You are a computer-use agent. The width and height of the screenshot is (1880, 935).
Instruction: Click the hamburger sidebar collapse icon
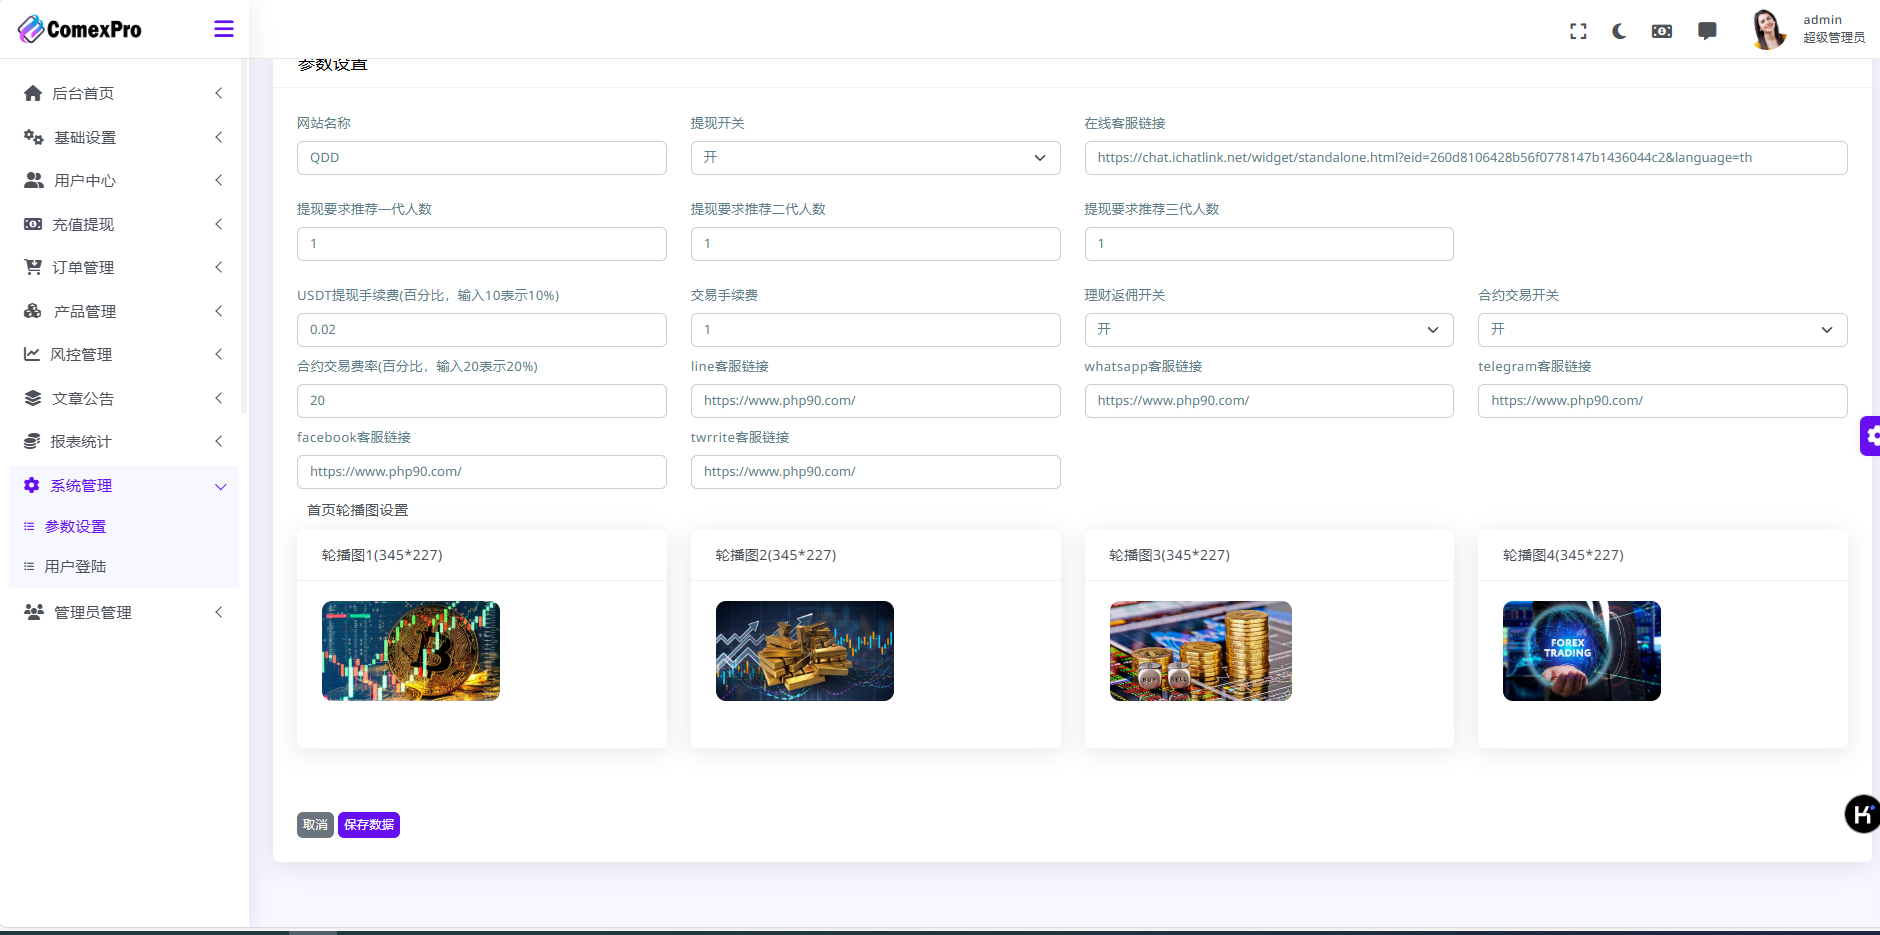[x=224, y=29]
